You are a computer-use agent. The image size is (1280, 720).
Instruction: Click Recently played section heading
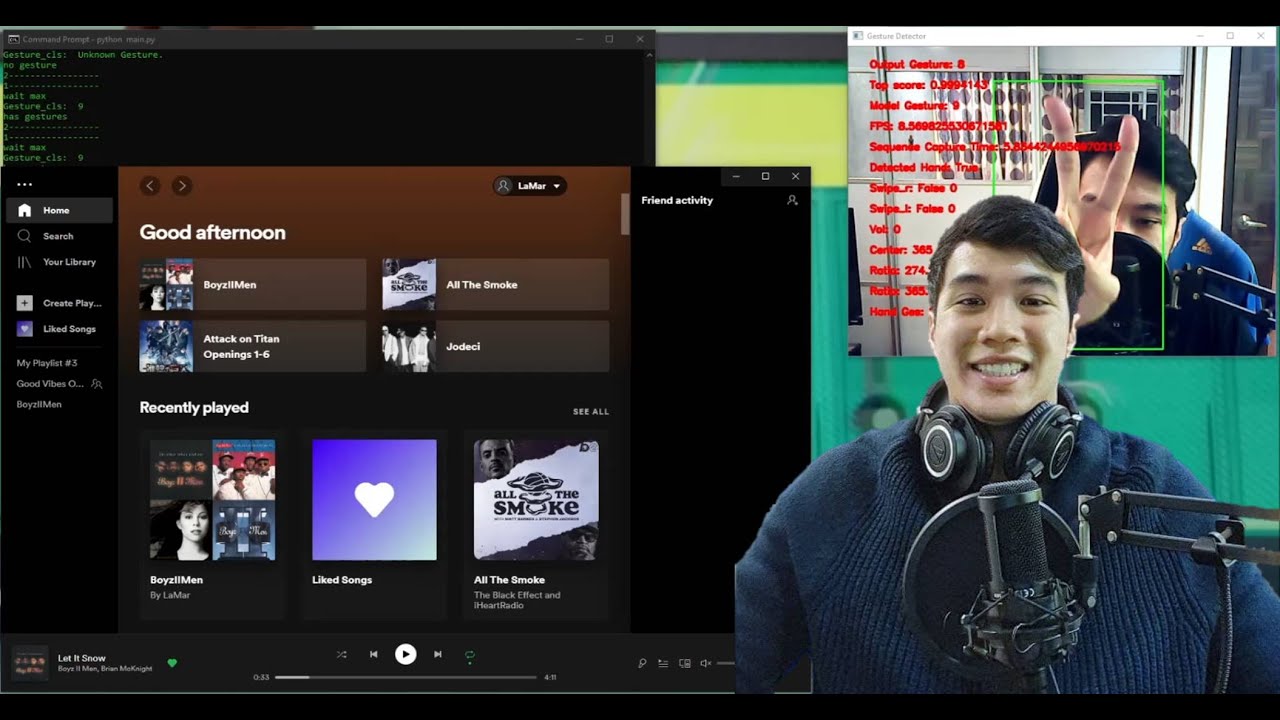pos(194,408)
